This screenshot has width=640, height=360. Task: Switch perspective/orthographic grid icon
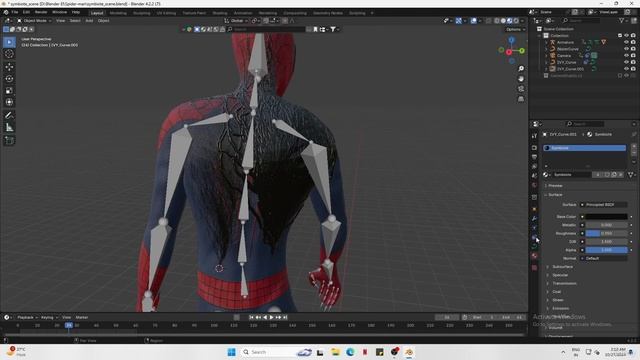click(521, 99)
